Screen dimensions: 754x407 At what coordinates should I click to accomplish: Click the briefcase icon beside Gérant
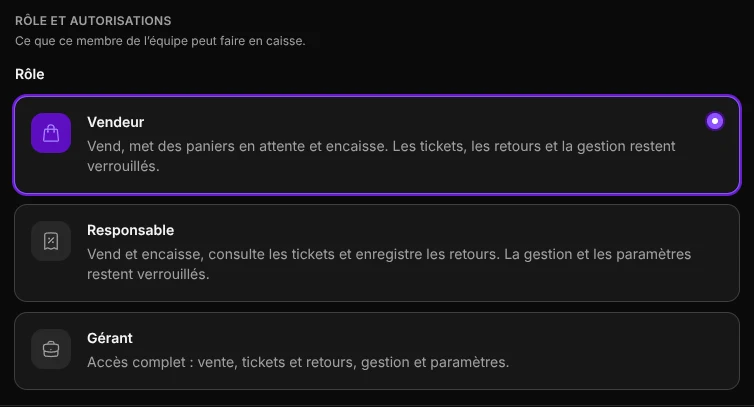point(51,349)
